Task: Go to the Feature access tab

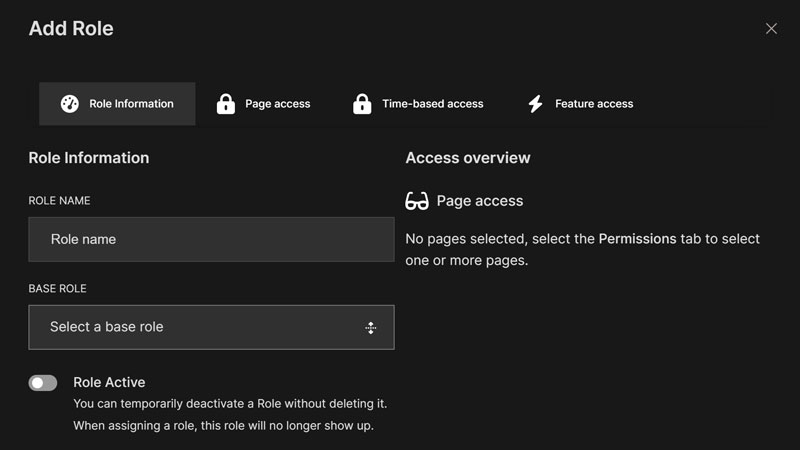Action: pyautogui.click(x=594, y=104)
